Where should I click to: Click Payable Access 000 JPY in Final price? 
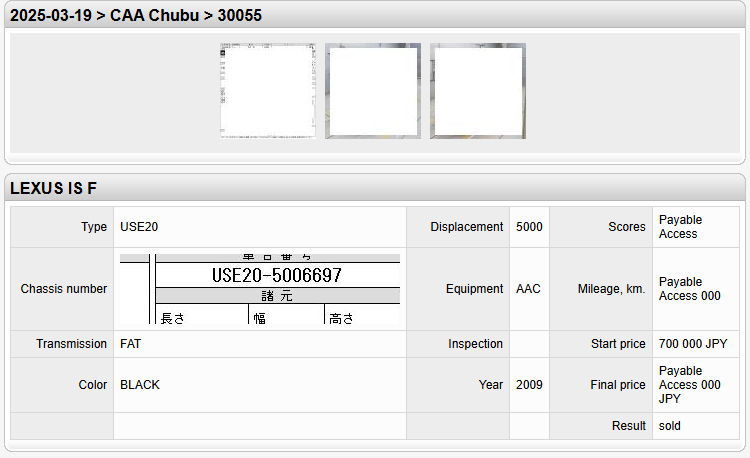[x=689, y=385]
